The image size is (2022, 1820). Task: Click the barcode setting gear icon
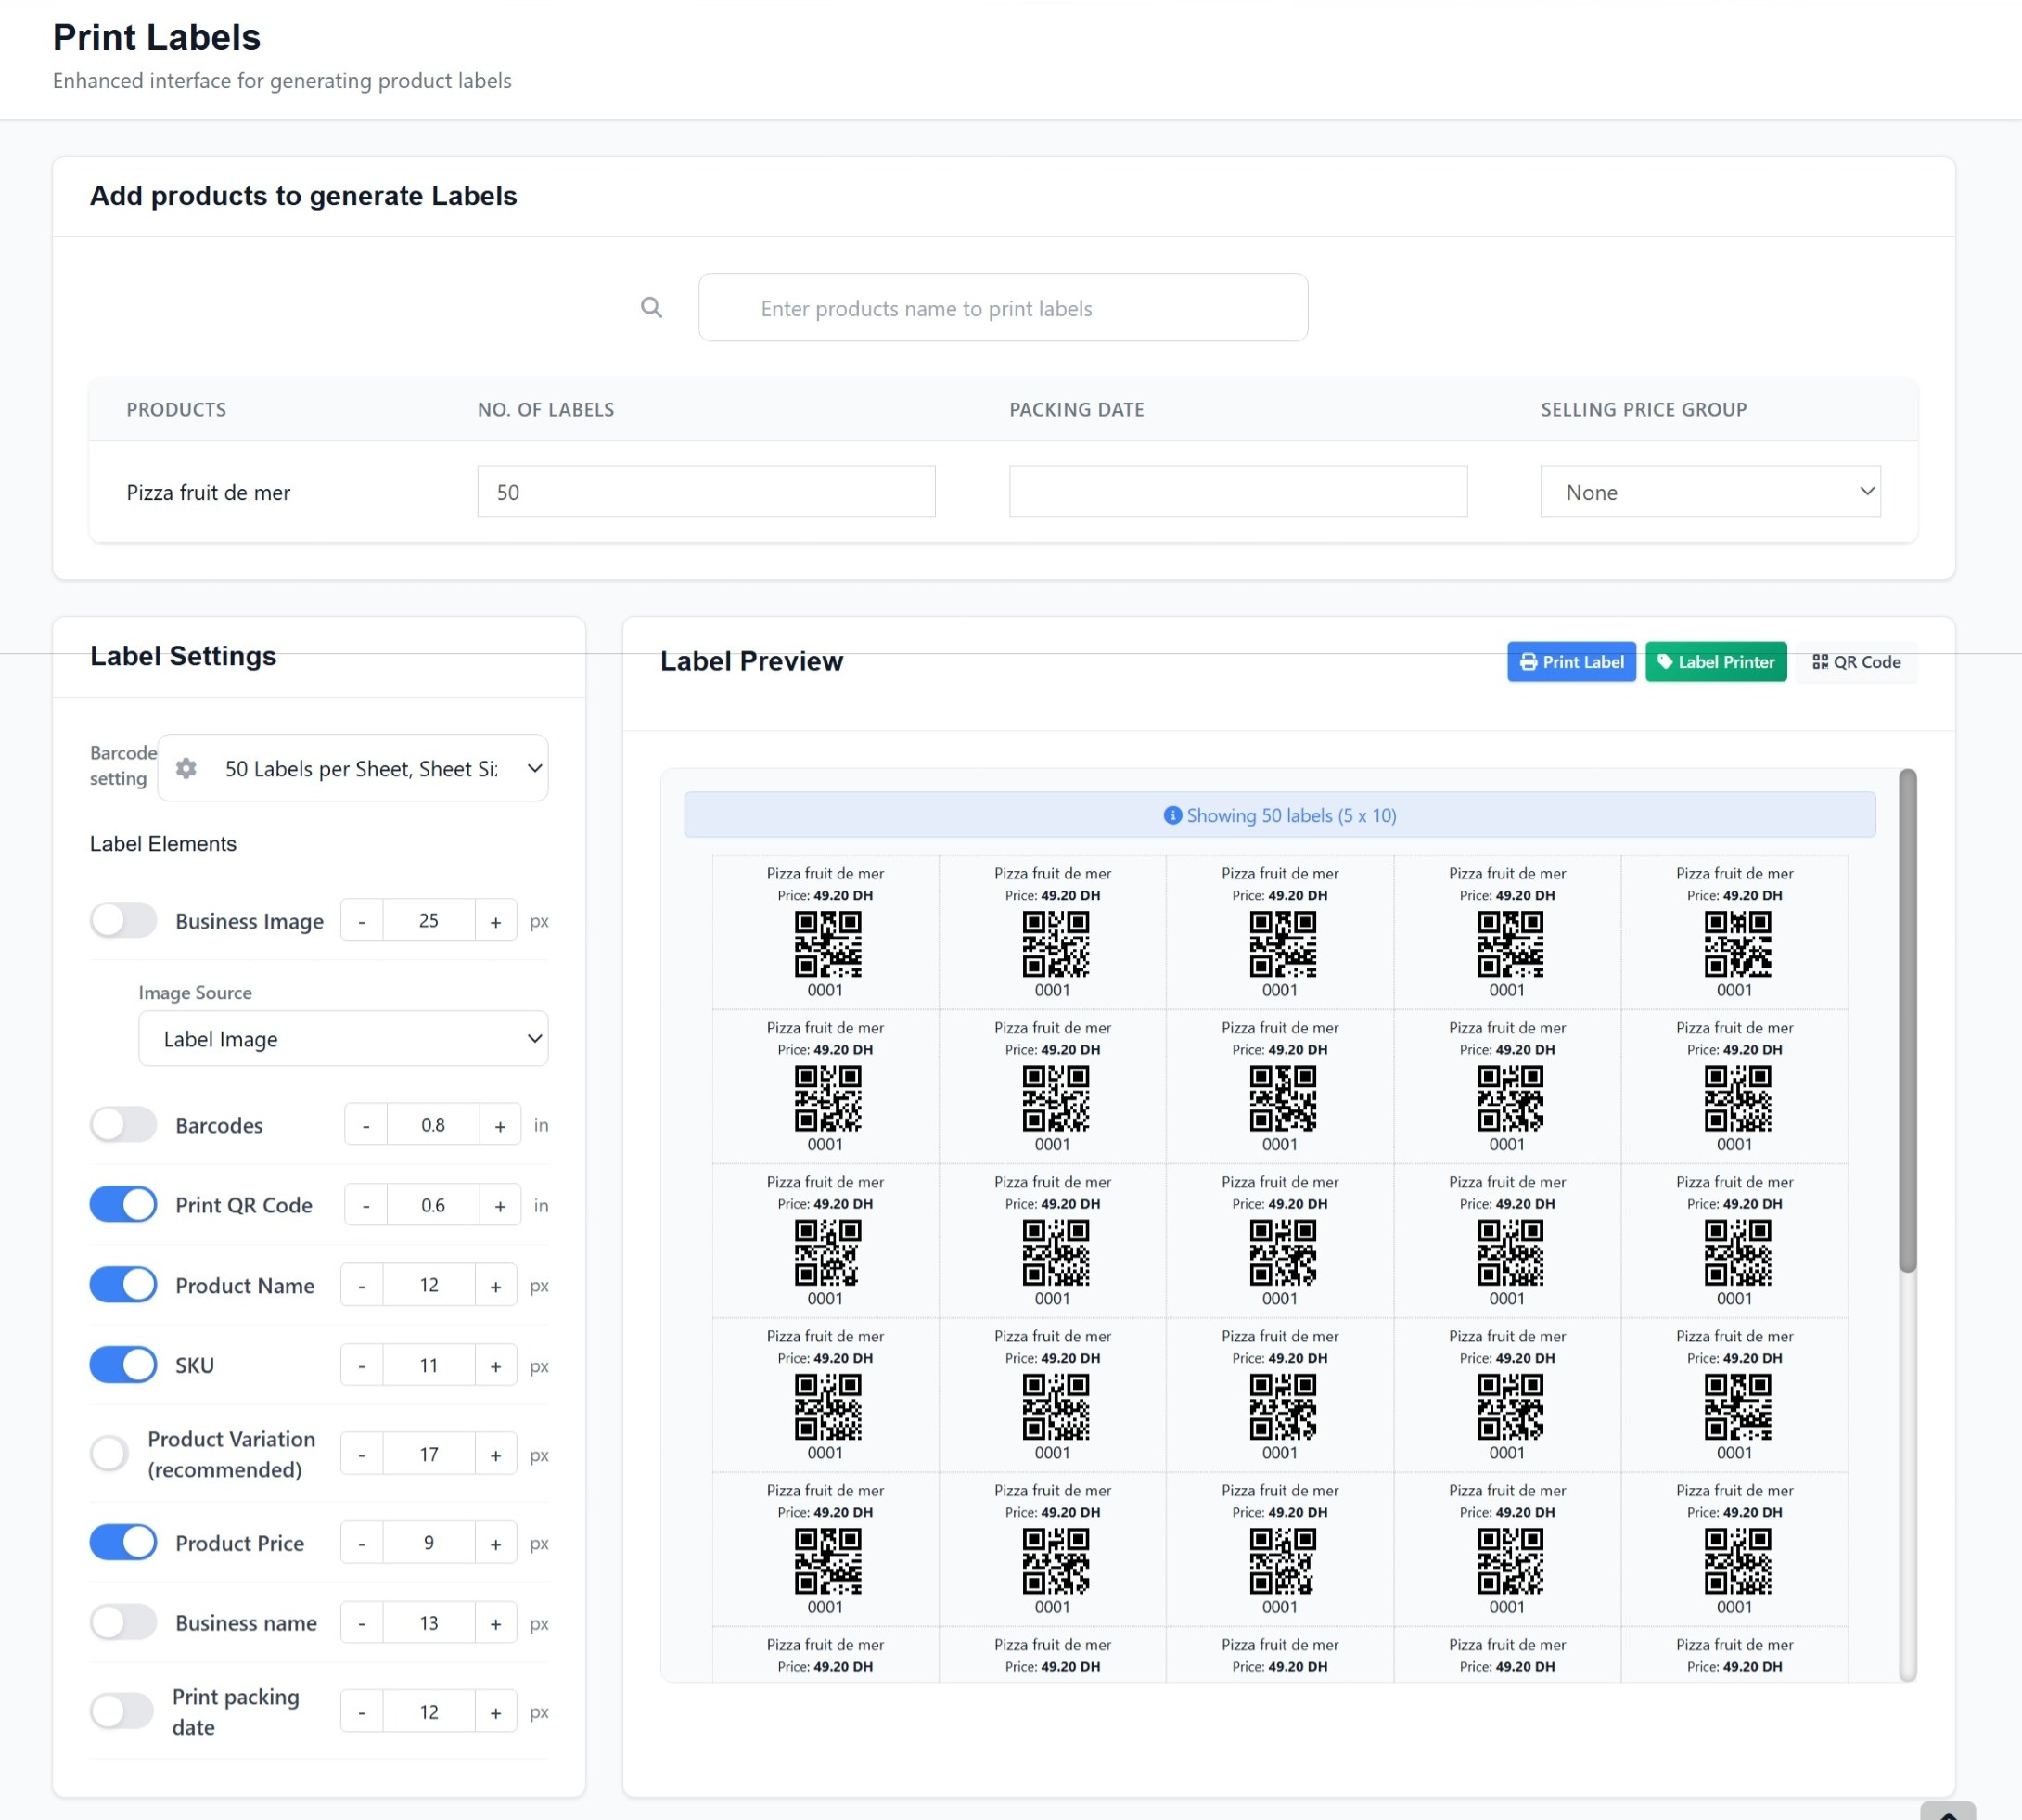point(186,768)
